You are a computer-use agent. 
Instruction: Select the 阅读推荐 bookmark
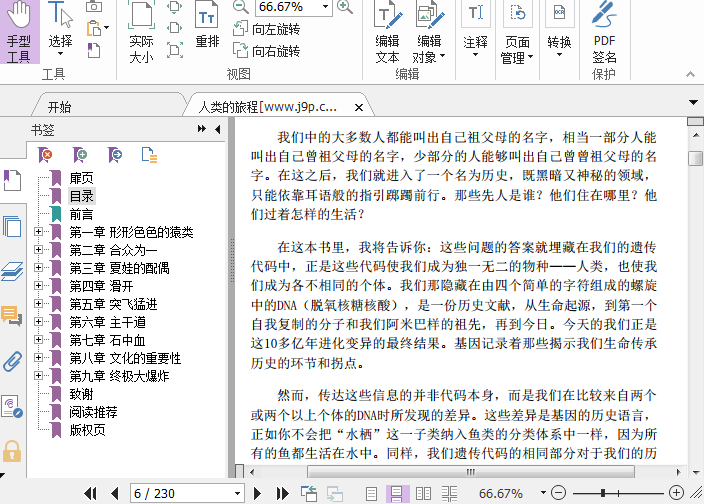tap(93, 412)
